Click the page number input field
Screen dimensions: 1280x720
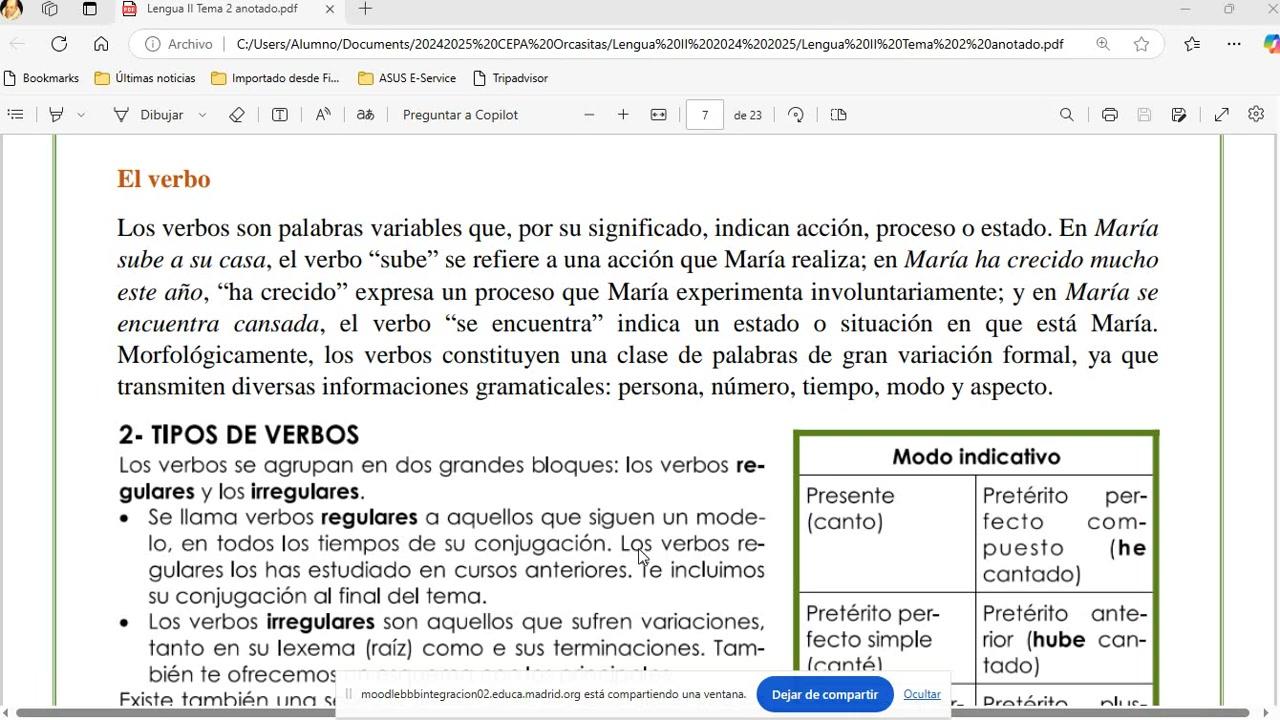pyautogui.click(x=705, y=115)
